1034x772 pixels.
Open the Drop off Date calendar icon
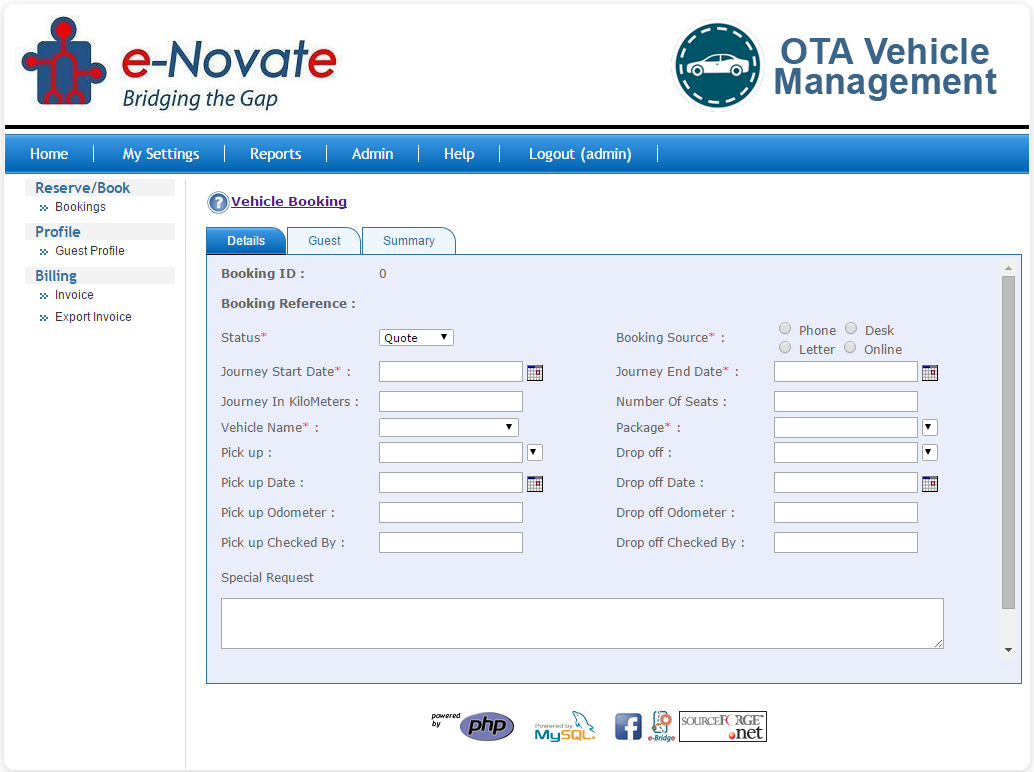(x=929, y=483)
